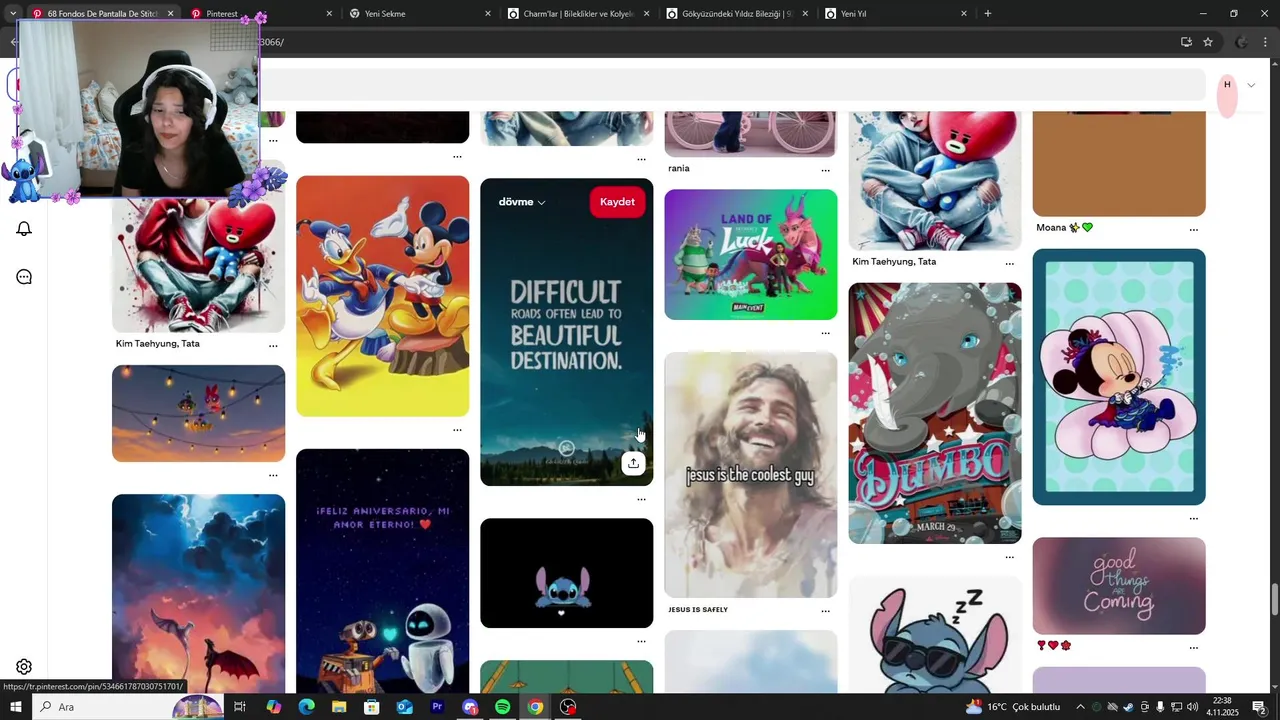Screen dimensions: 1280x720
Task: Open File Explorer from the taskbar
Action: pyautogui.click(x=339, y=707)
